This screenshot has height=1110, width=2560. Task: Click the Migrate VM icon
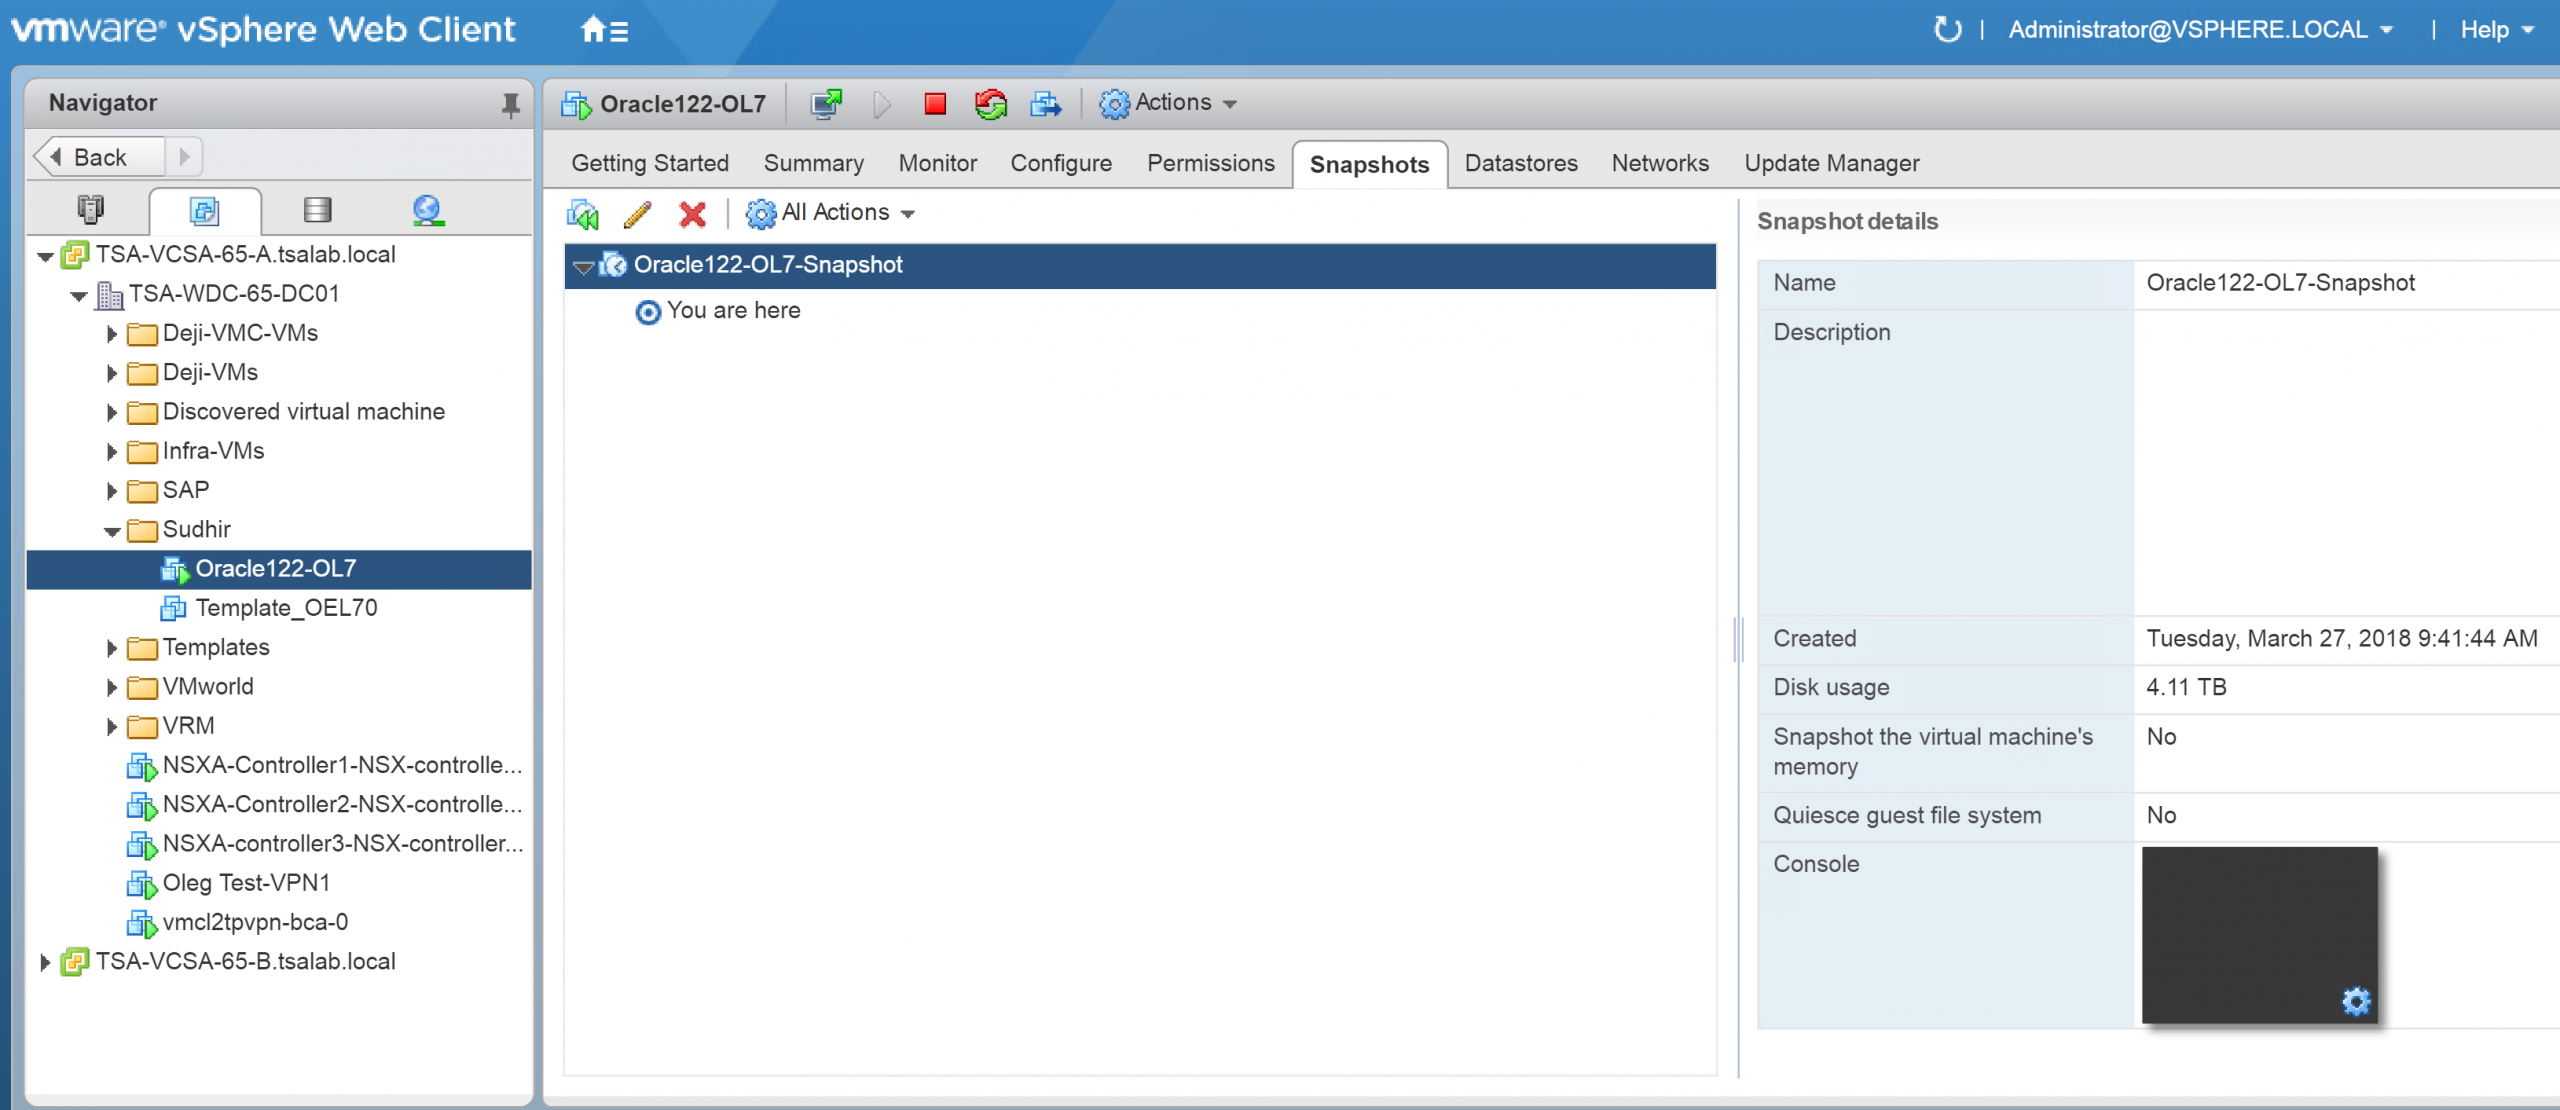(1045, 103)
